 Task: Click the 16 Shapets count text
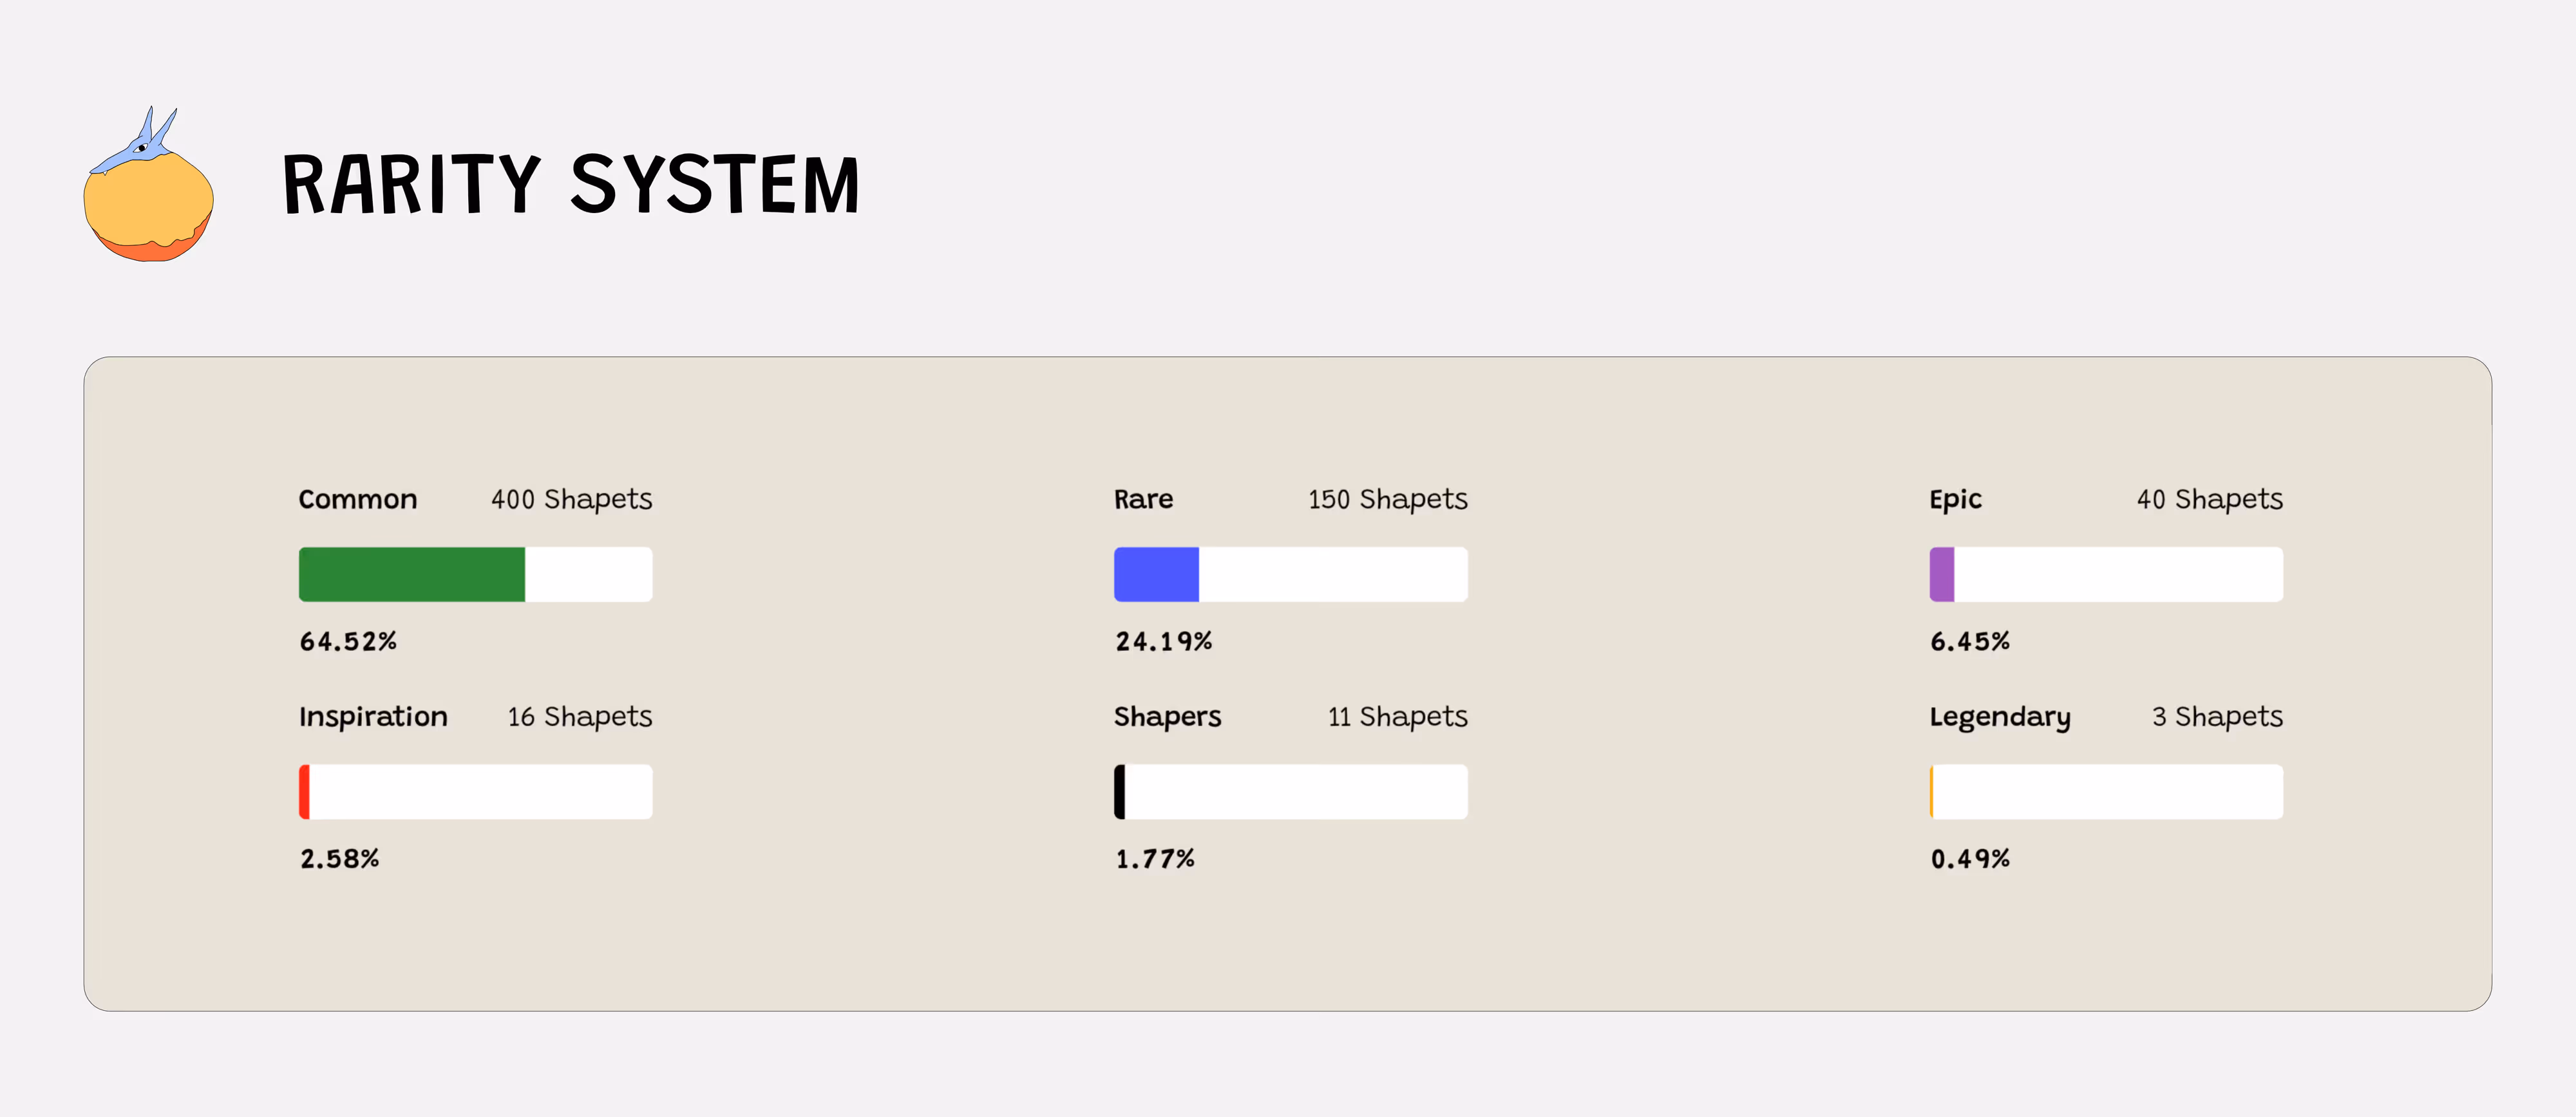(x=579, y=717)
